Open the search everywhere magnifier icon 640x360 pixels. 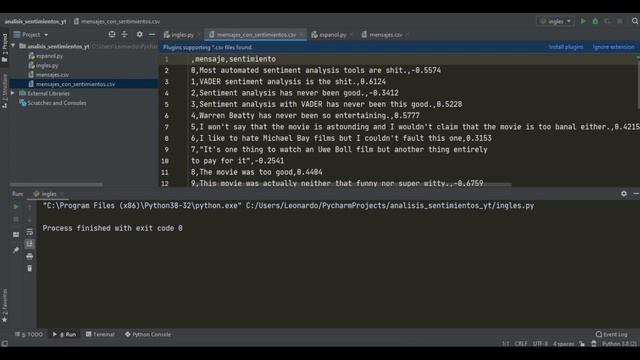point(635,21)
